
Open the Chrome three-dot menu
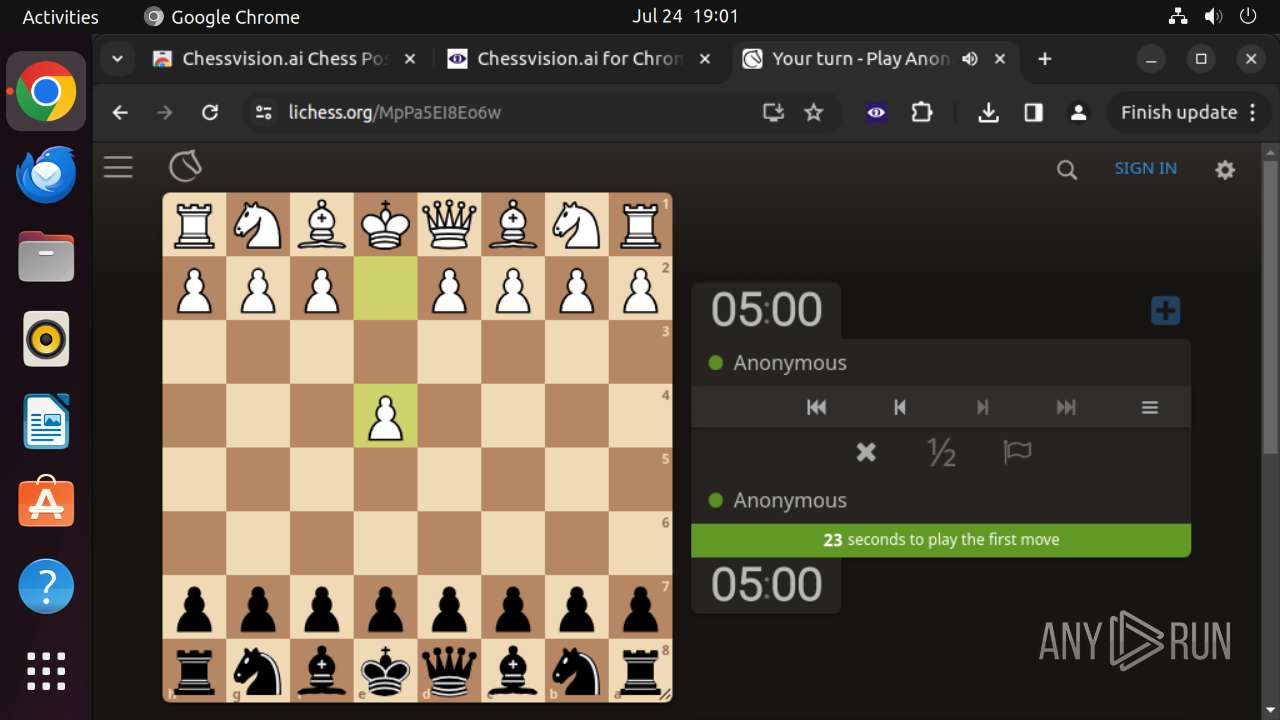(1253, 113)
